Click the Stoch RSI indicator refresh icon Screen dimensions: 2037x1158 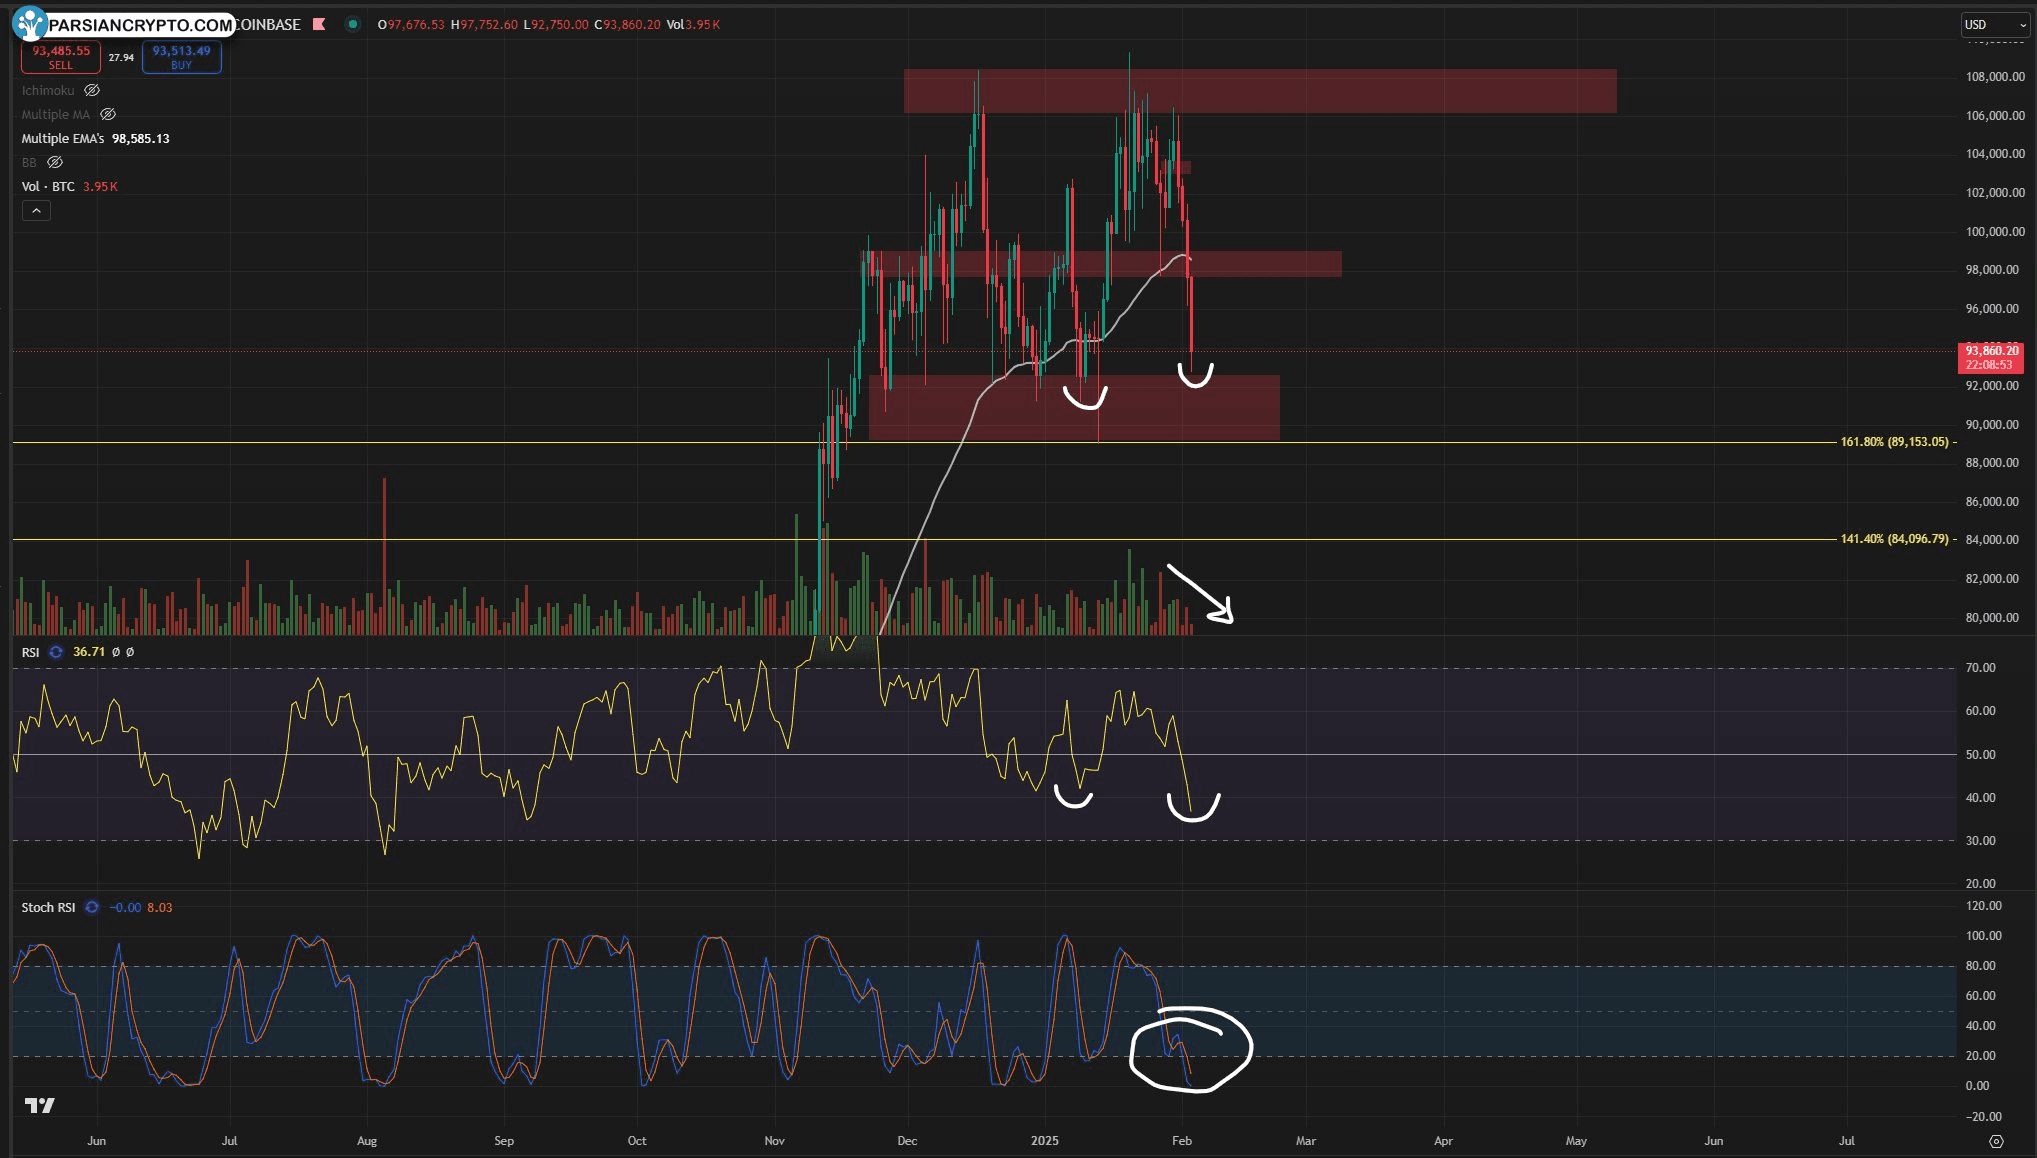(92, 907)
